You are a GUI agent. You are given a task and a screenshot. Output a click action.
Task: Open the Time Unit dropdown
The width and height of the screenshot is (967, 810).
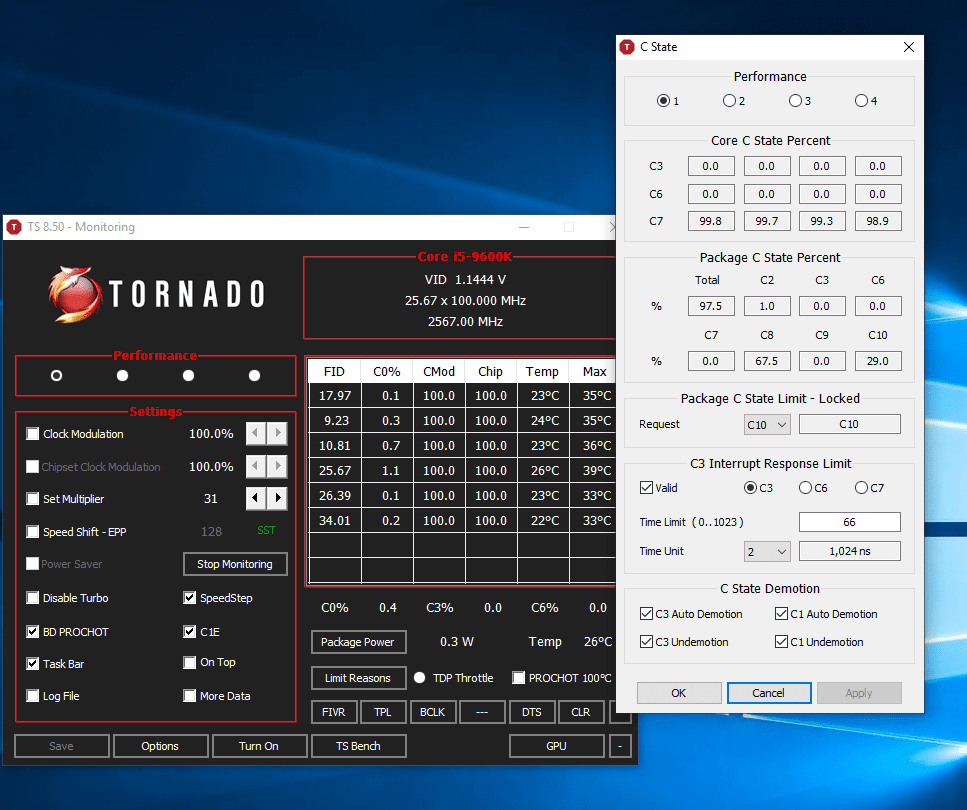767,551
